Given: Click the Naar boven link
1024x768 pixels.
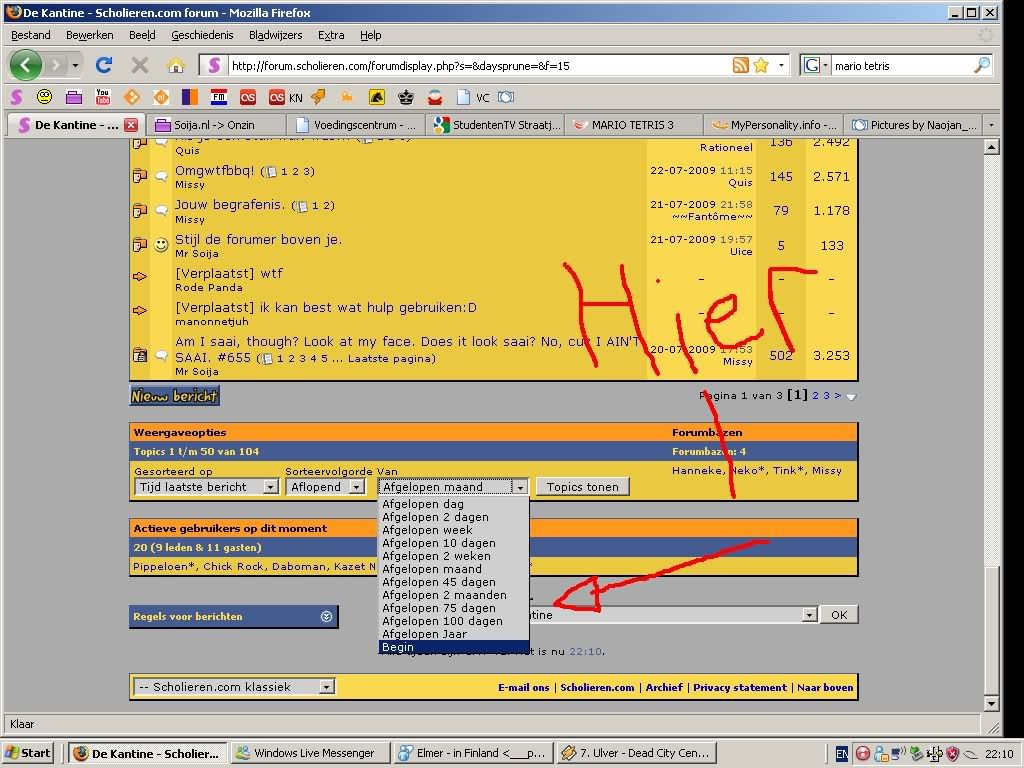Looking at the screenshot, I should (x=825, y=687).
